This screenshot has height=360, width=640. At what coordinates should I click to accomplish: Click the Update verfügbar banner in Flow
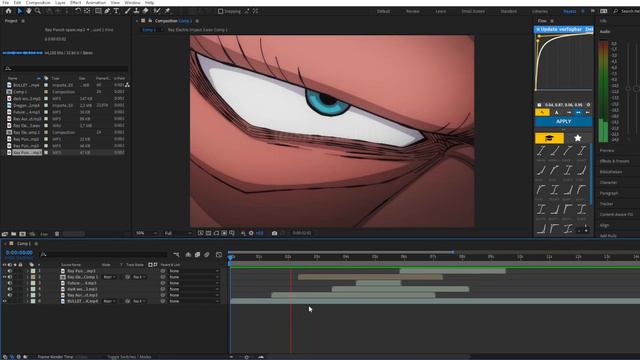(x=563, y=29)
